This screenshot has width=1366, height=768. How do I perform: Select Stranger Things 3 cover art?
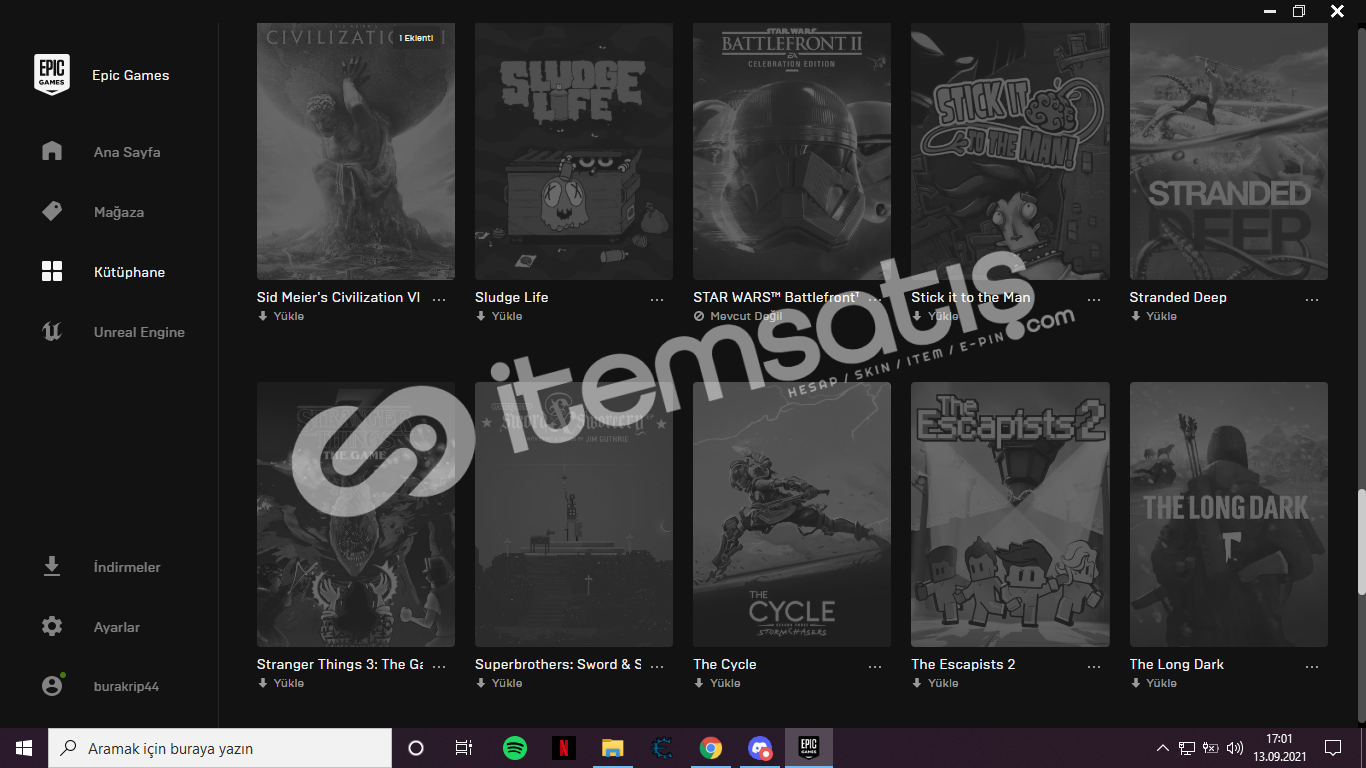click(356, 514)
